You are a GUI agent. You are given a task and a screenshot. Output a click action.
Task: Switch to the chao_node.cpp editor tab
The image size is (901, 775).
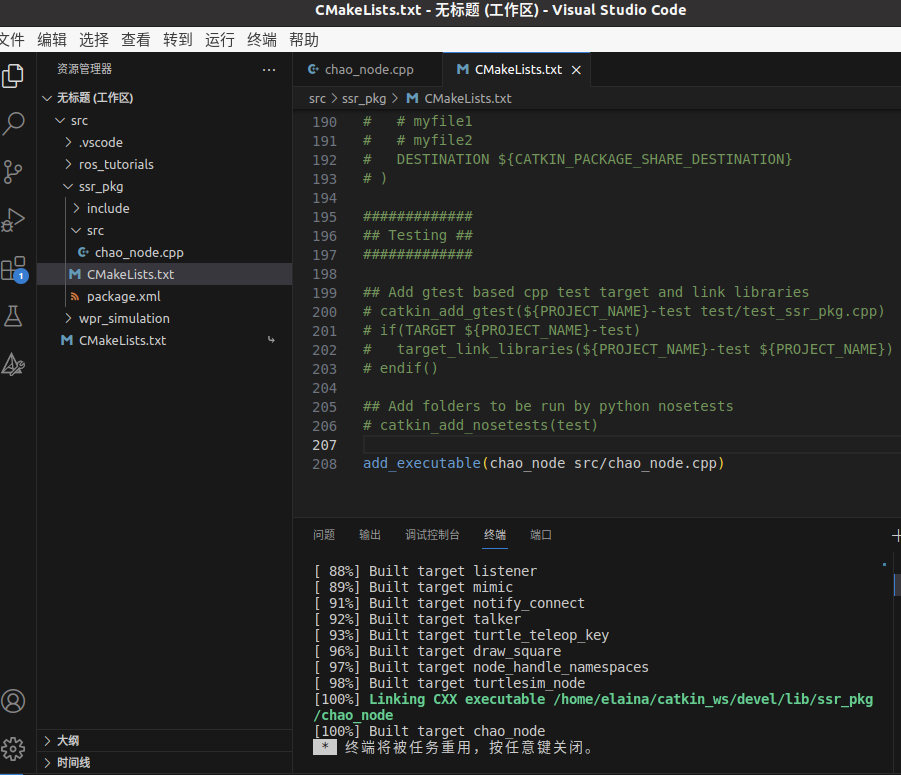point(368,70)
